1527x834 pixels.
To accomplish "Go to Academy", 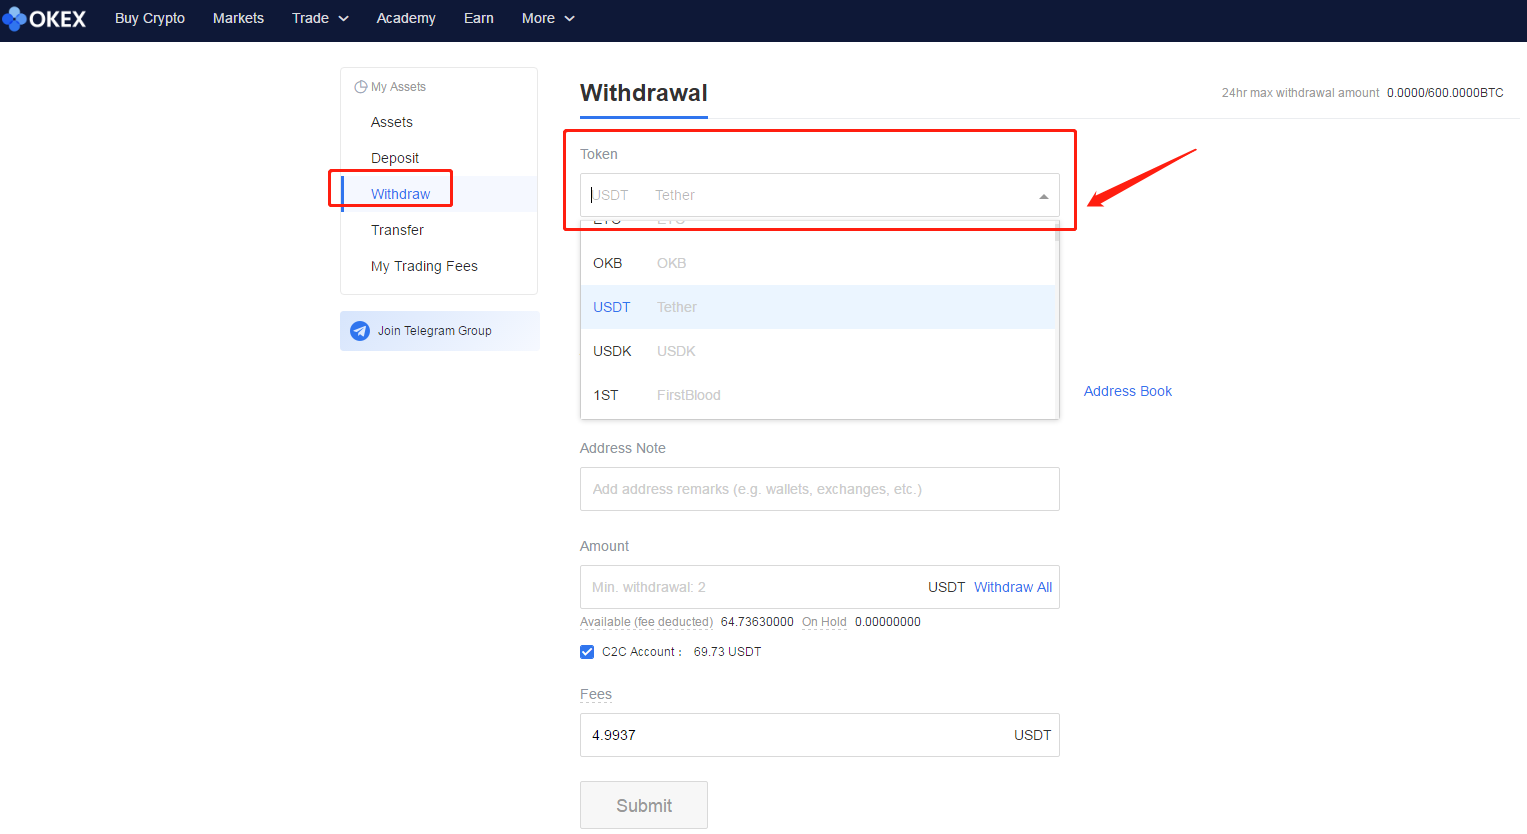I will click(406, 18).
